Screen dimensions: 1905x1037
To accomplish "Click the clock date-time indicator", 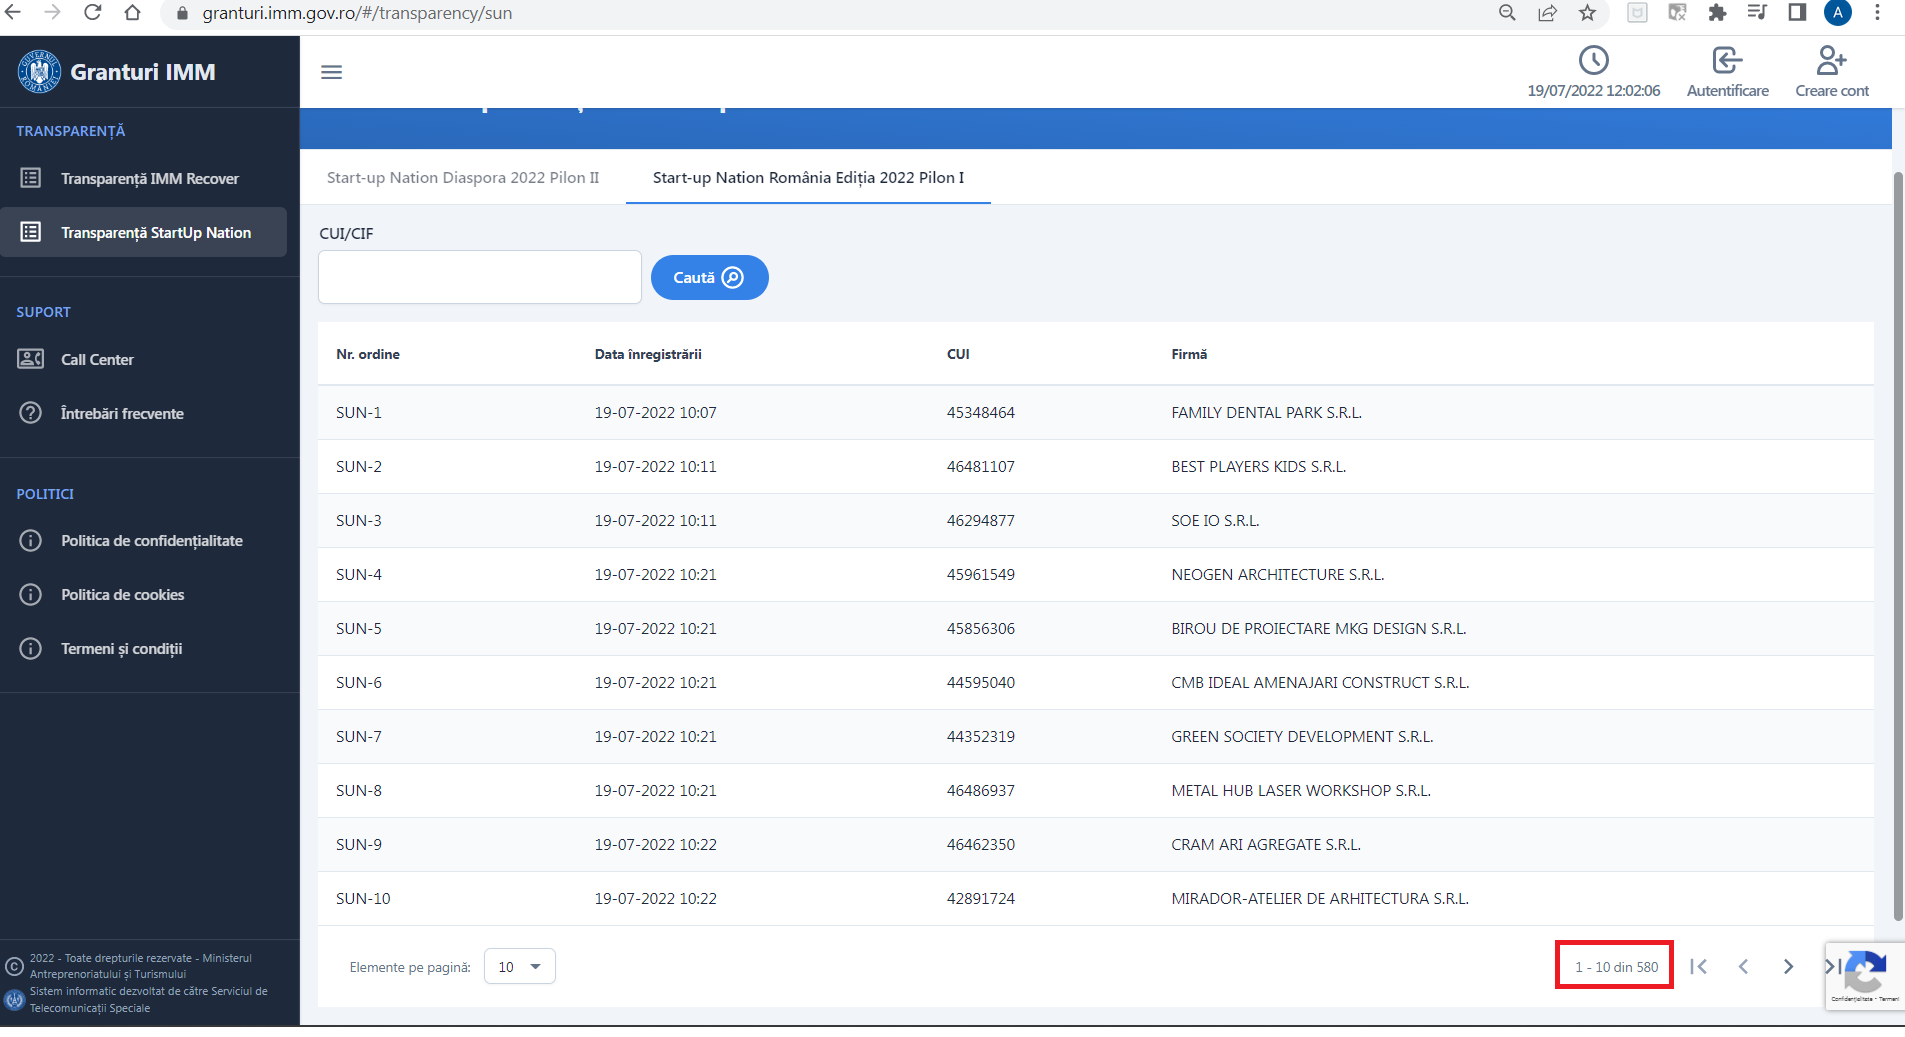I will coord(1593,72).
